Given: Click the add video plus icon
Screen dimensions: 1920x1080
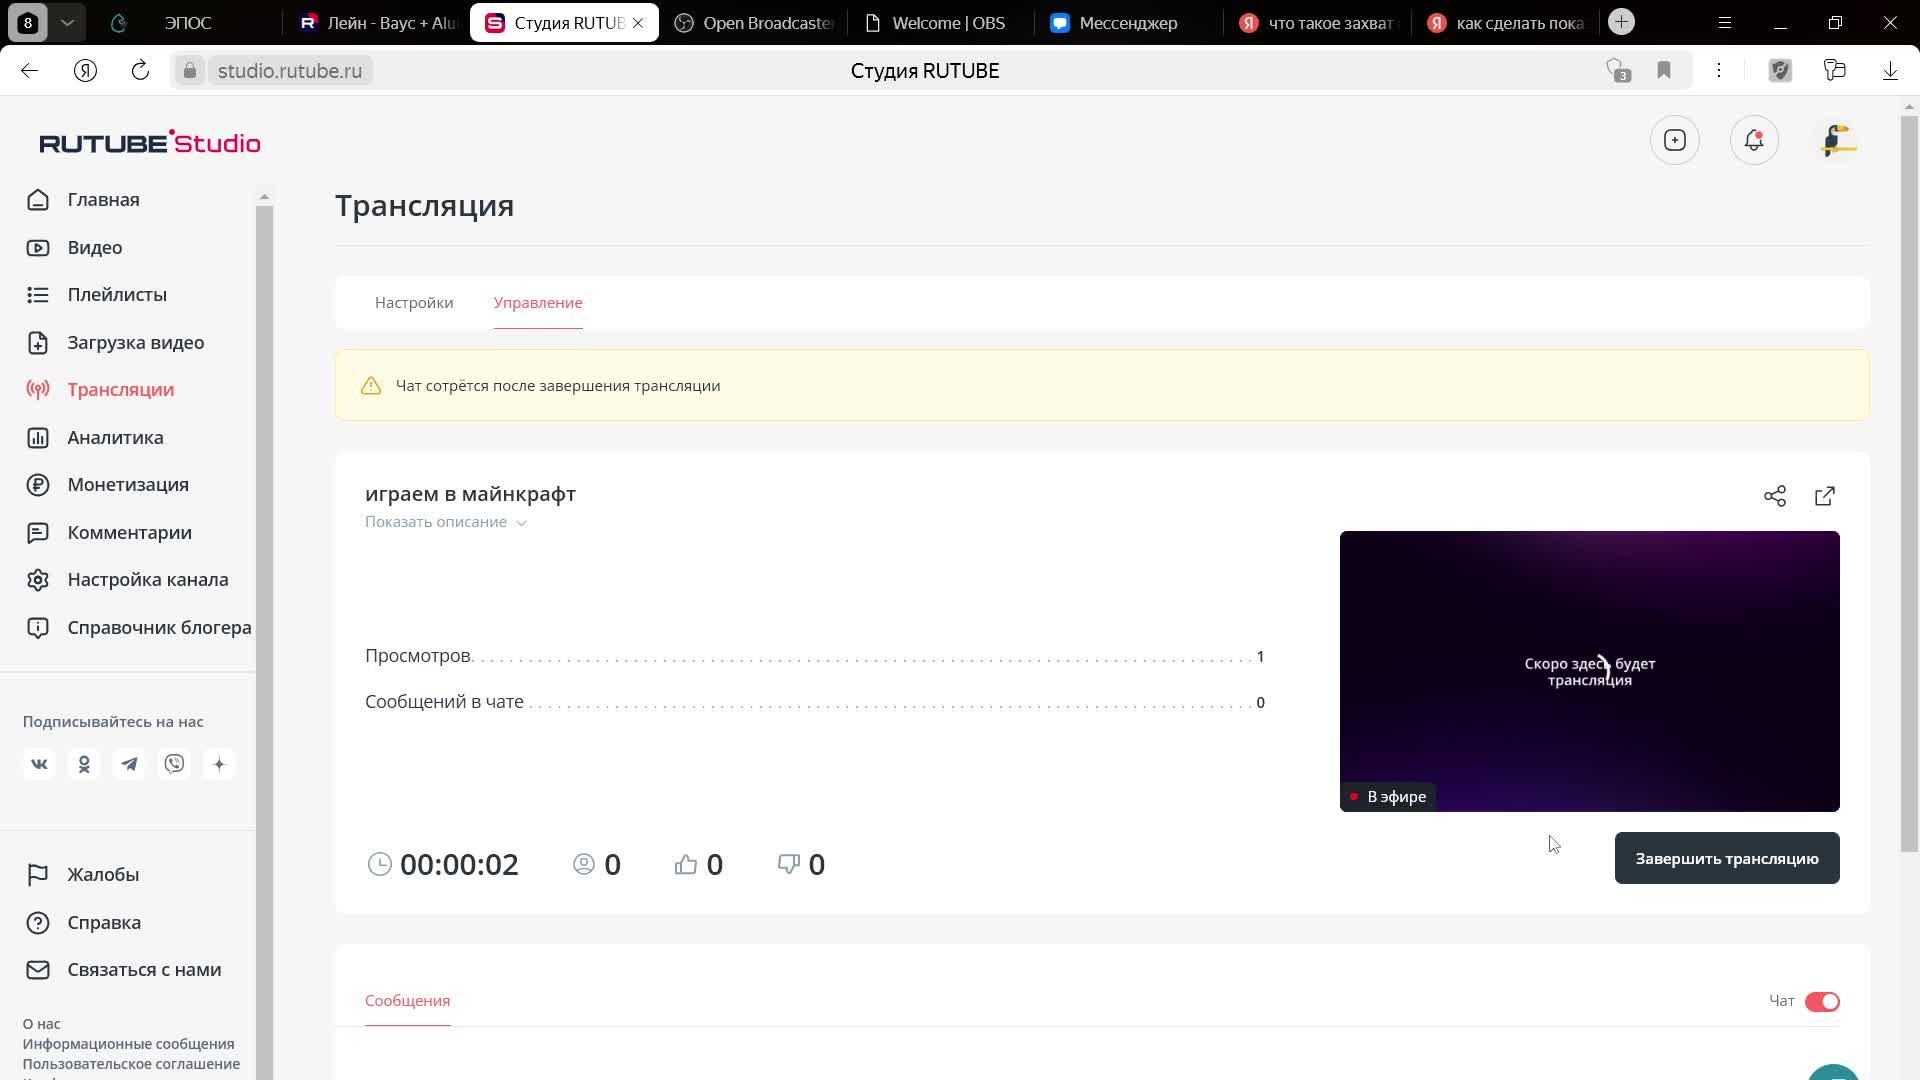Looking at the screenshot, I should point(1675,141).
